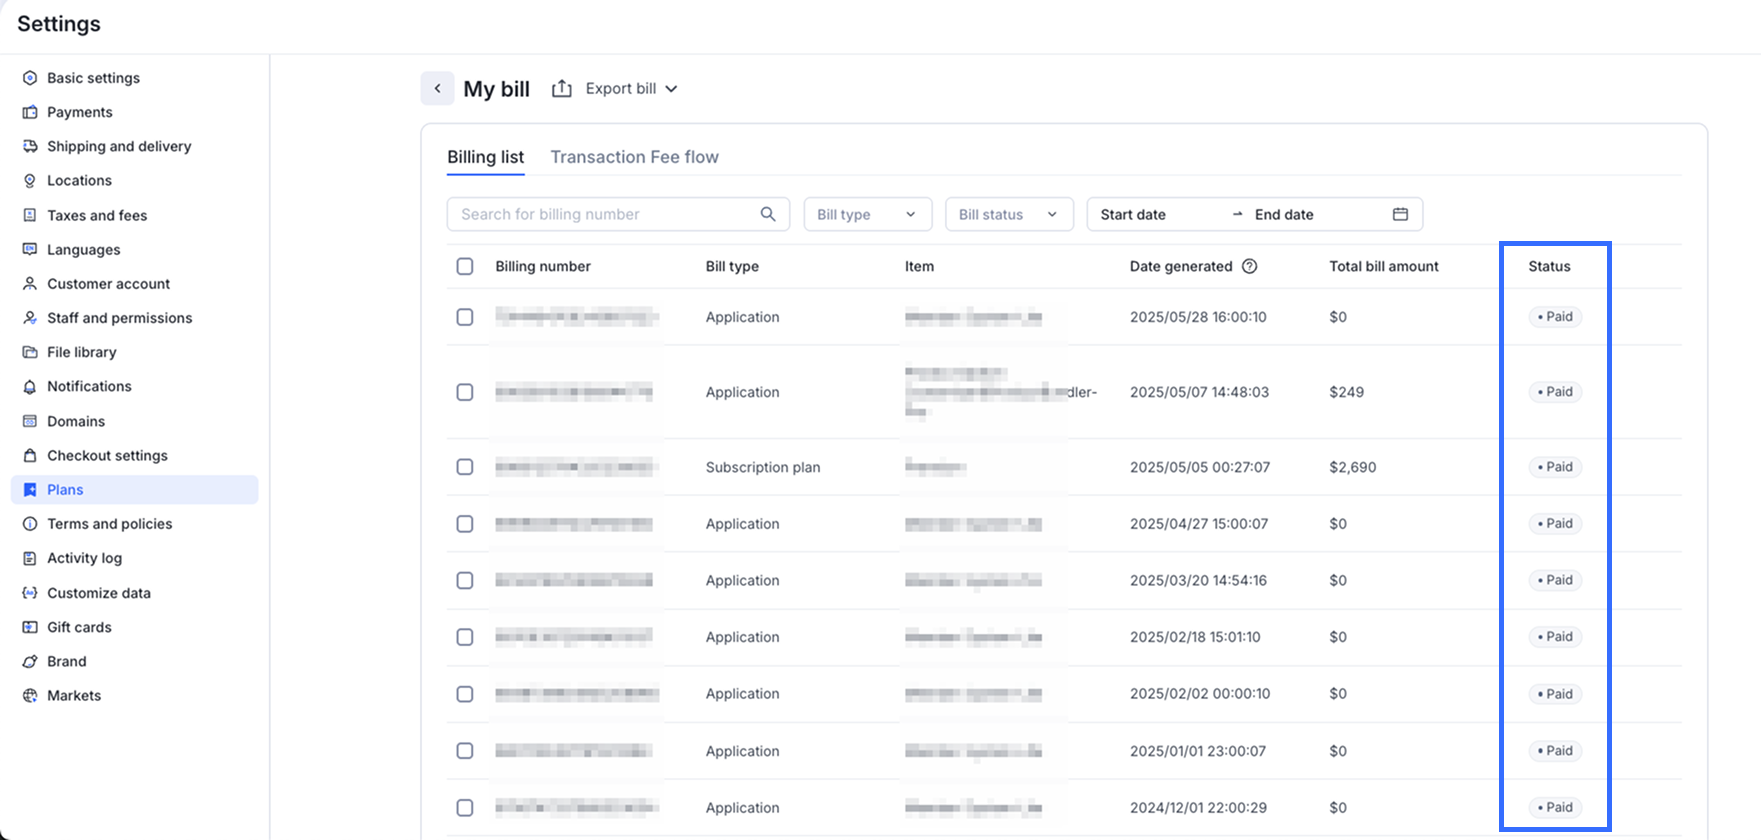Open the calendar icon in date range
1761x840 pixels.
1400,214
